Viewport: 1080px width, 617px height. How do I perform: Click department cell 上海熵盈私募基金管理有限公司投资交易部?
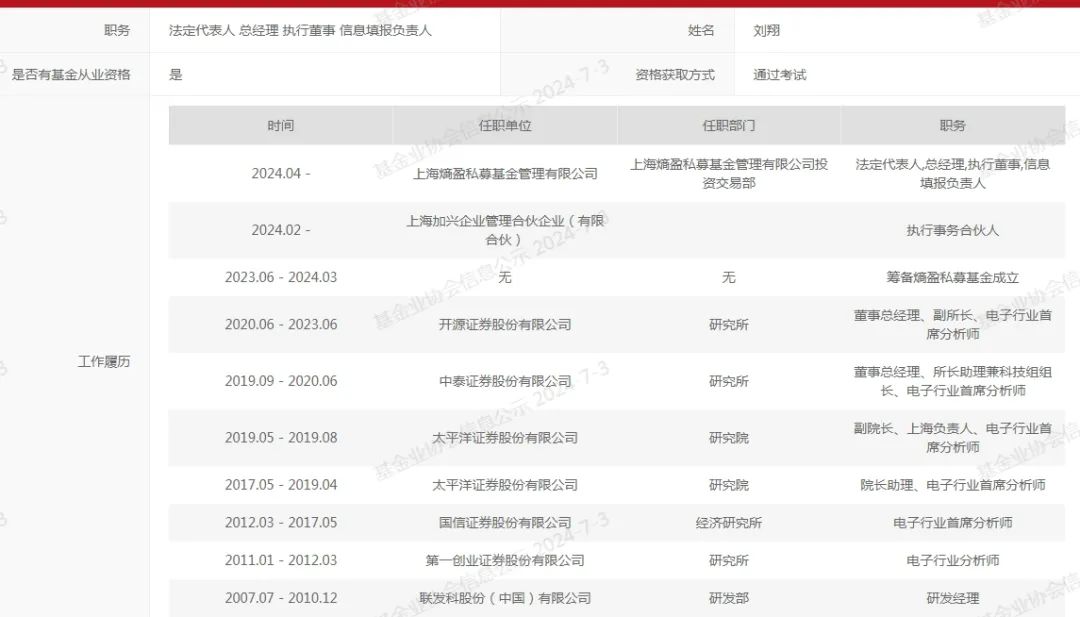[729, 174]
